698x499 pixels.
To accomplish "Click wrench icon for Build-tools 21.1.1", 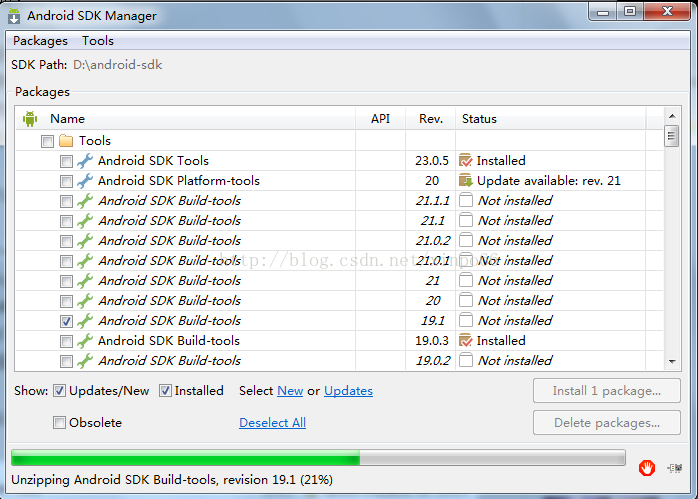I will [85, 201].
